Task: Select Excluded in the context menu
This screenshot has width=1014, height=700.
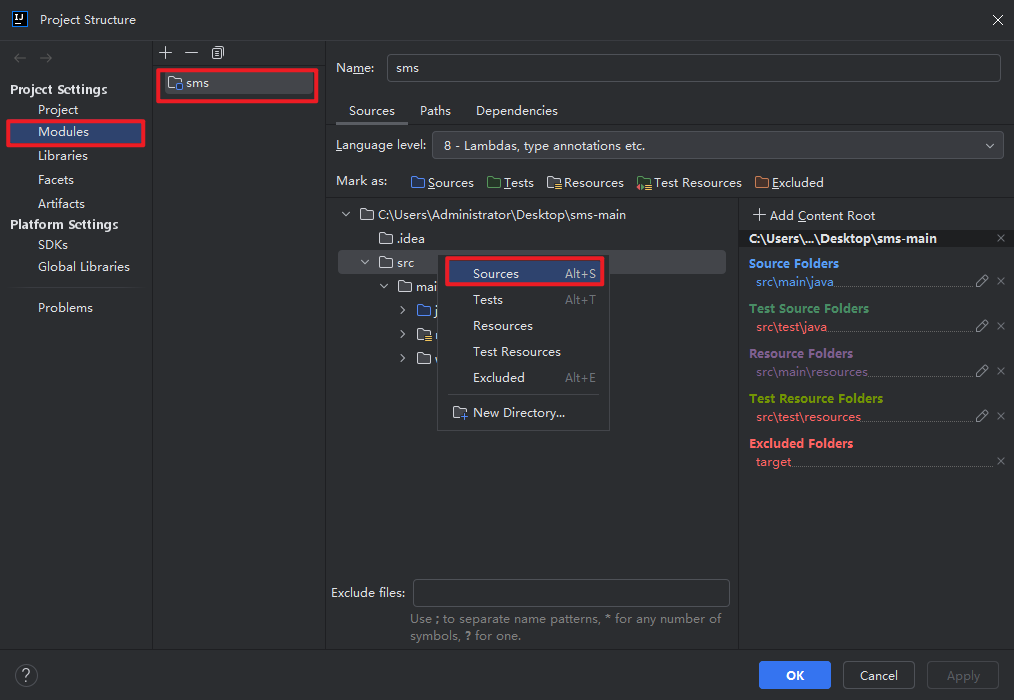Action: tap(524, 377)
